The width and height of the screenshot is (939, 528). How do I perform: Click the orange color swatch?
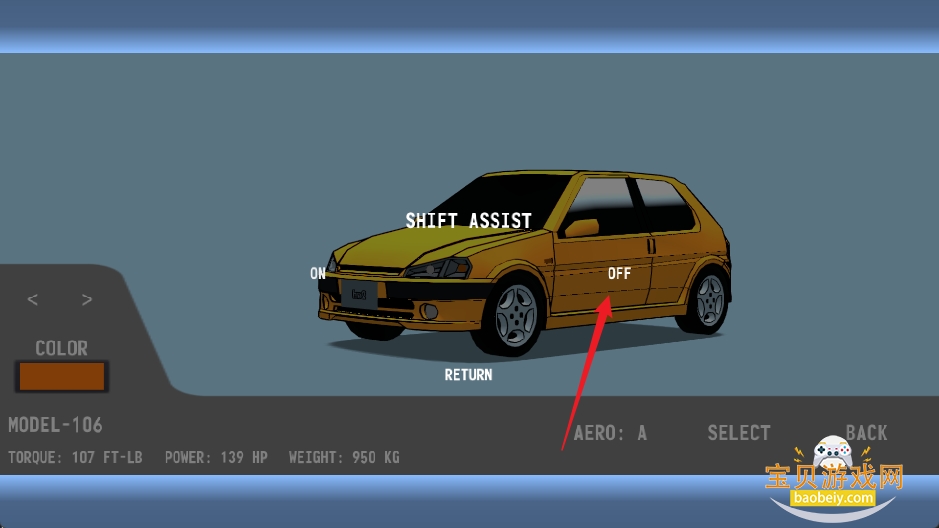point(62,377)
